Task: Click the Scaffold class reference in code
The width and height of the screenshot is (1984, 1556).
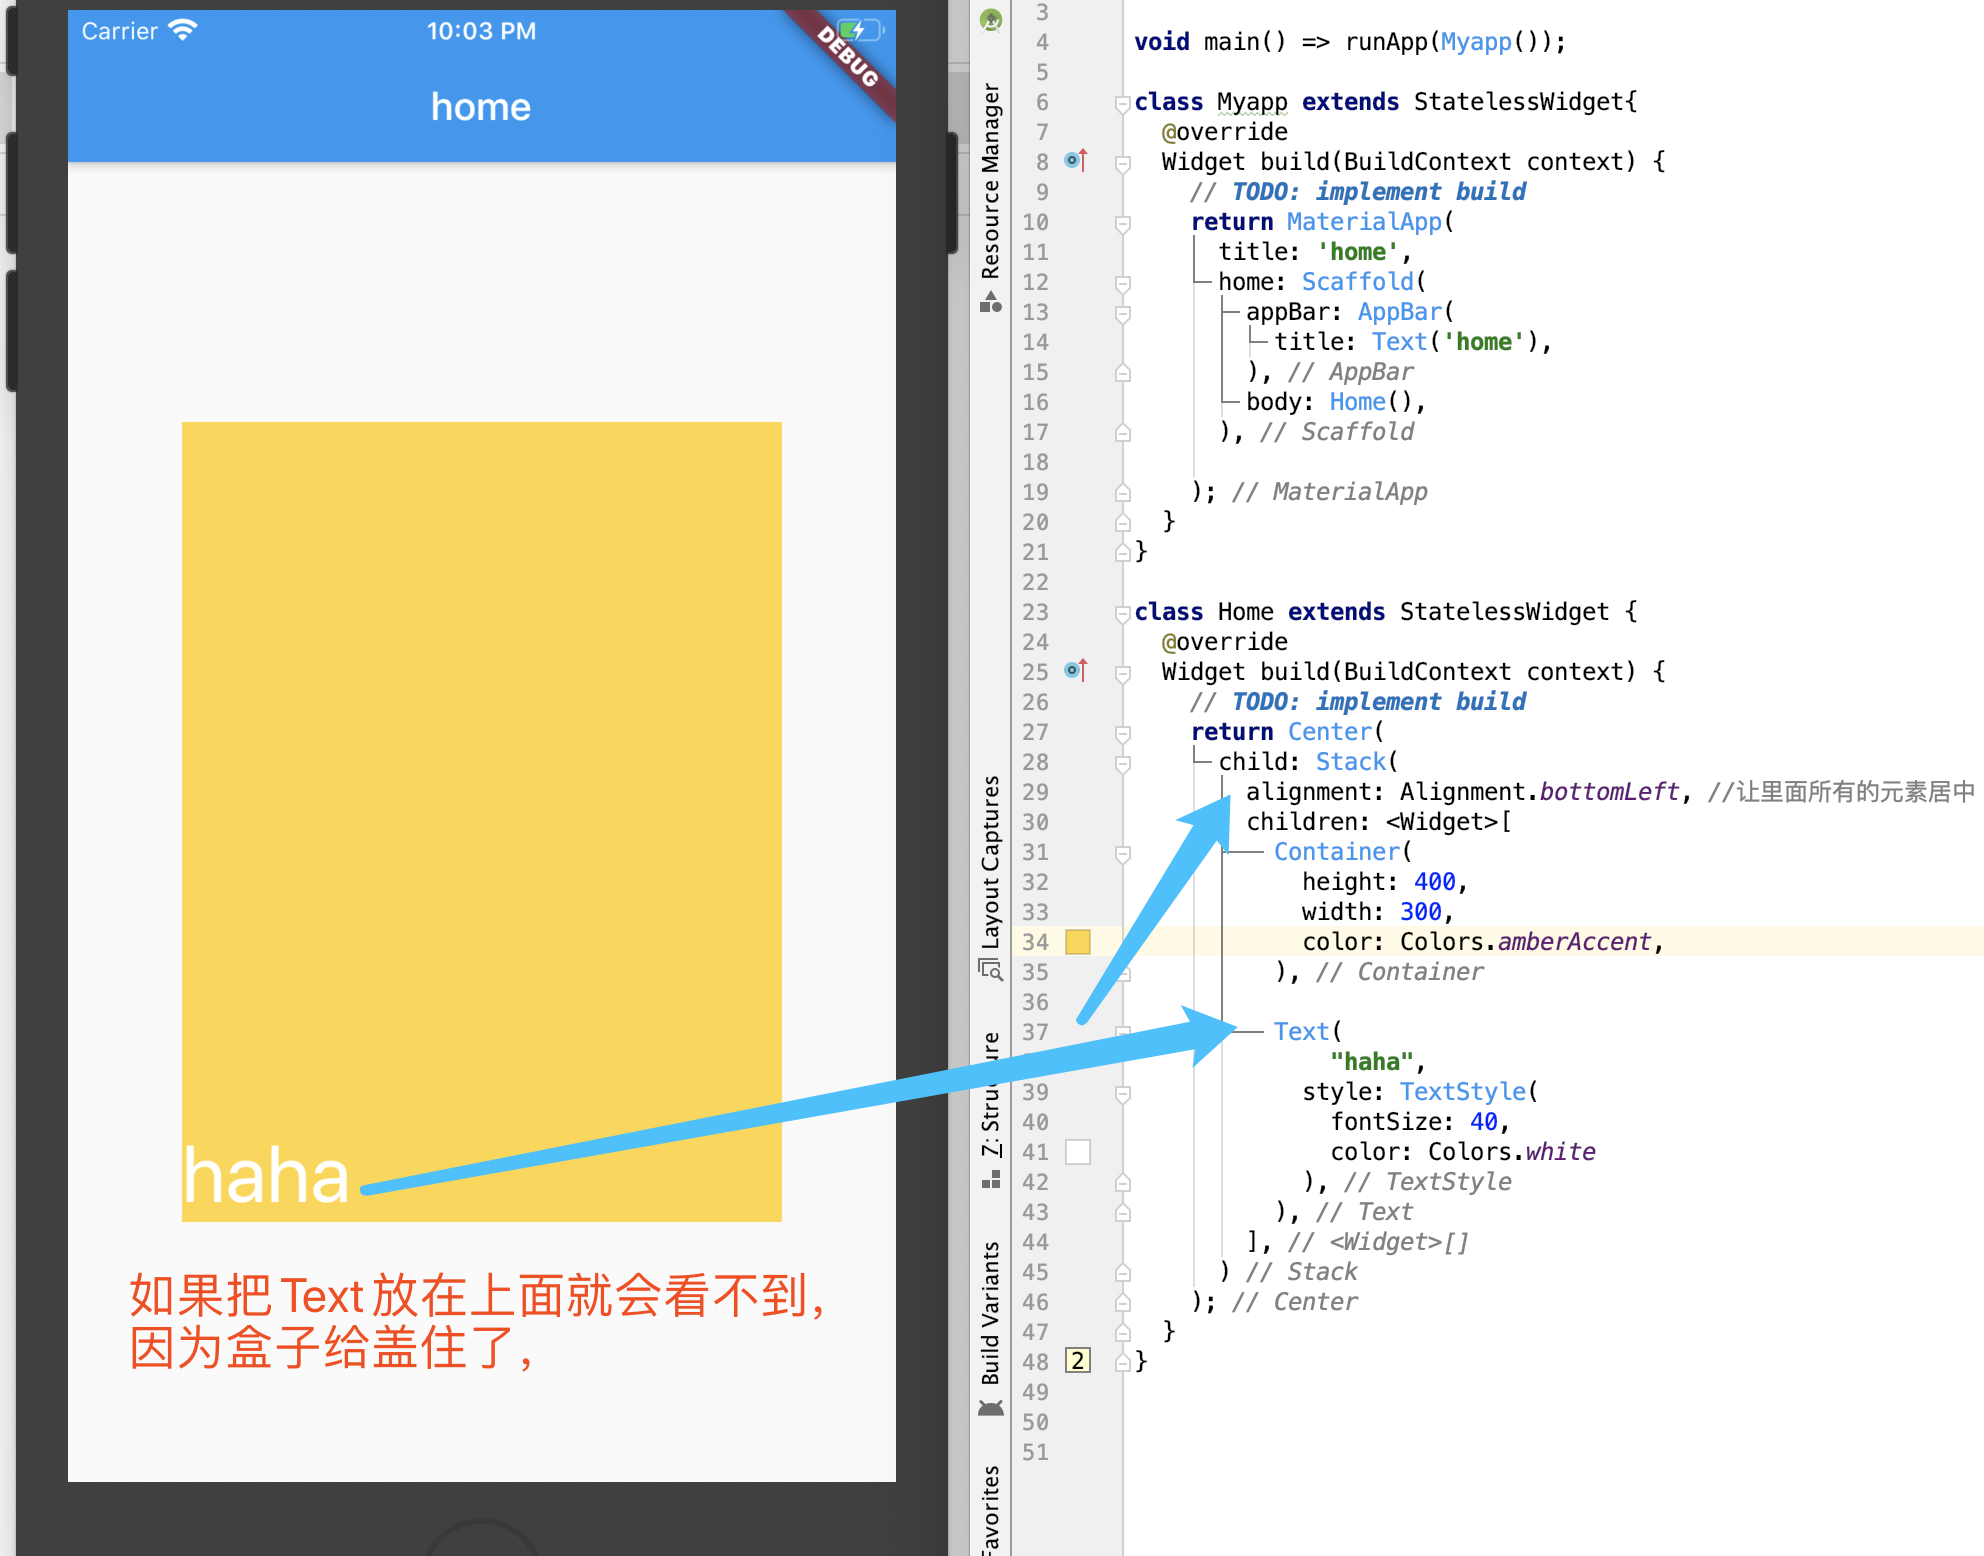Action: tap(1357, 282)
